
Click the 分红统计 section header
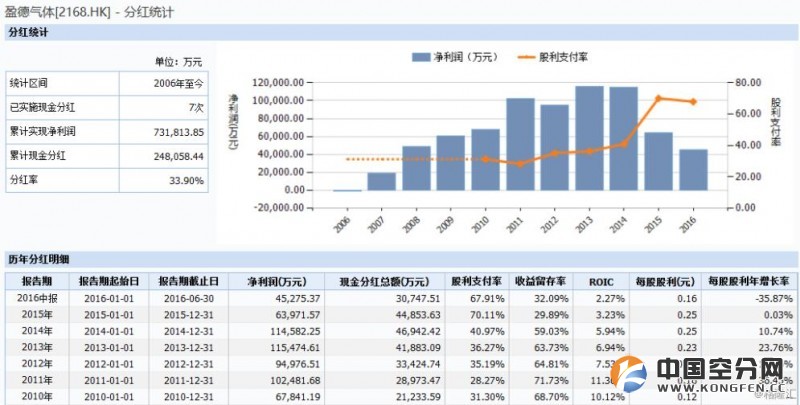pos(28,32)
